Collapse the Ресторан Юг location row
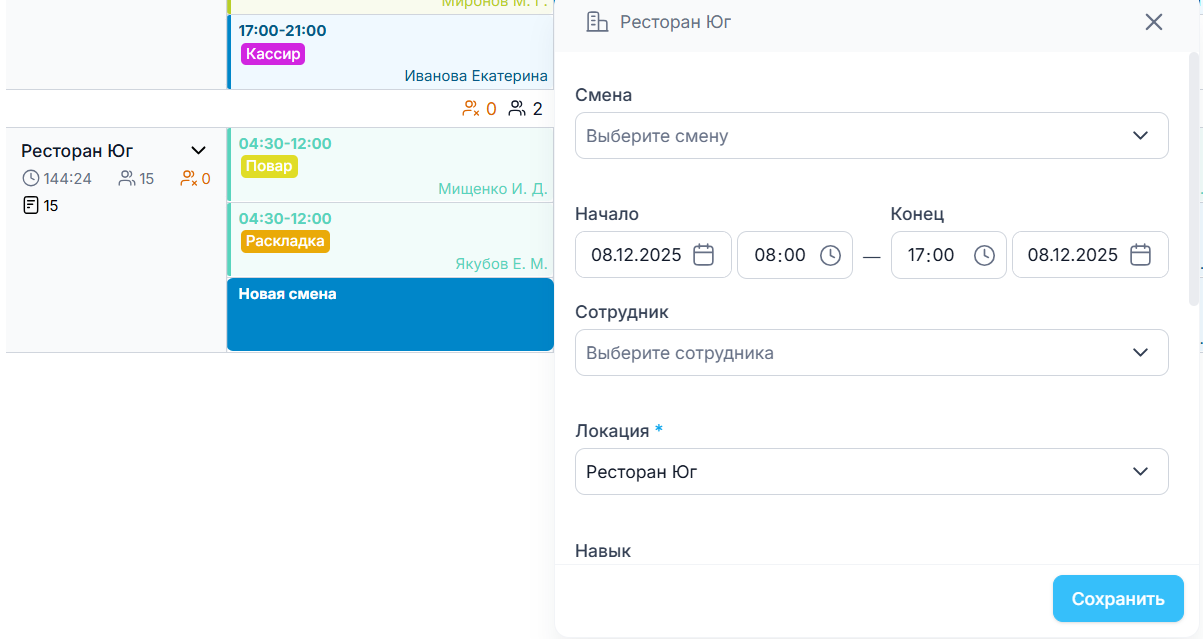This screenshot has width=1203, height=639. point(198,151)
